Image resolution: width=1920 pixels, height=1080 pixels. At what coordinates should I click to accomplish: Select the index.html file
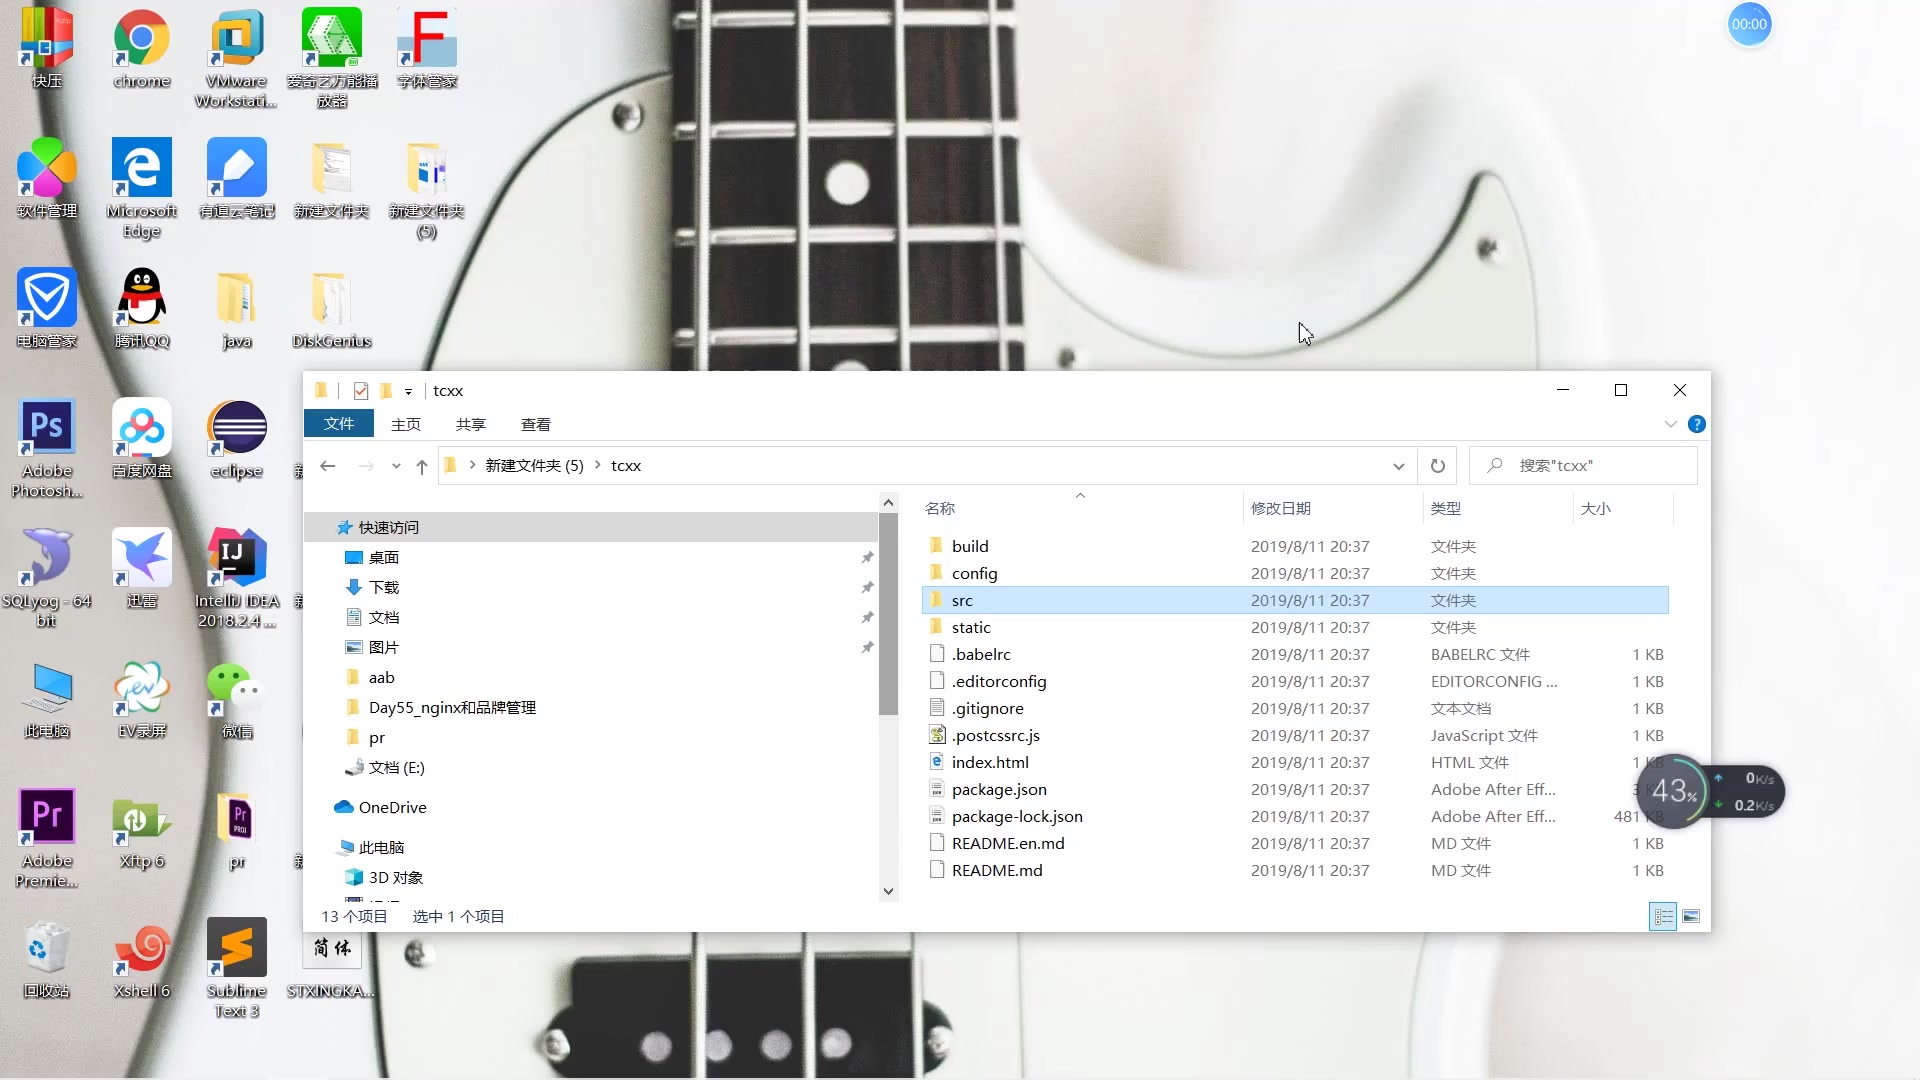(x=1295, y=762)
